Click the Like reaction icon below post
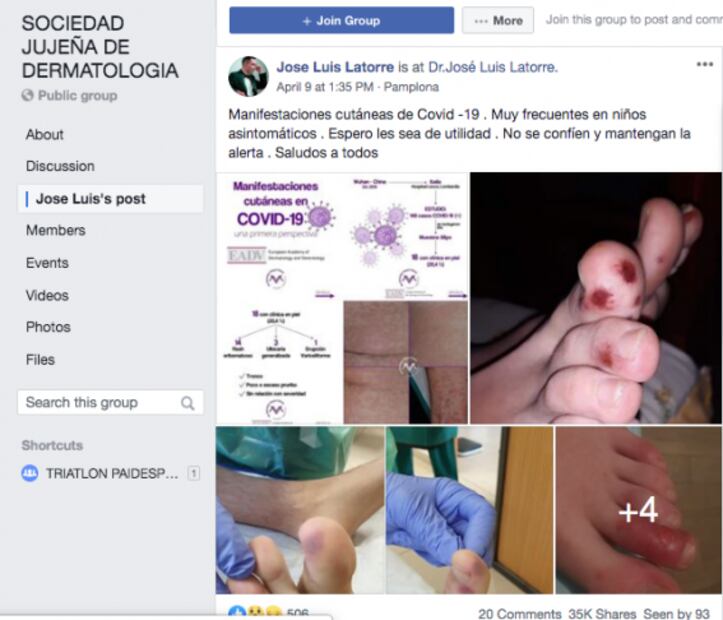 click(x=237, y=613)
